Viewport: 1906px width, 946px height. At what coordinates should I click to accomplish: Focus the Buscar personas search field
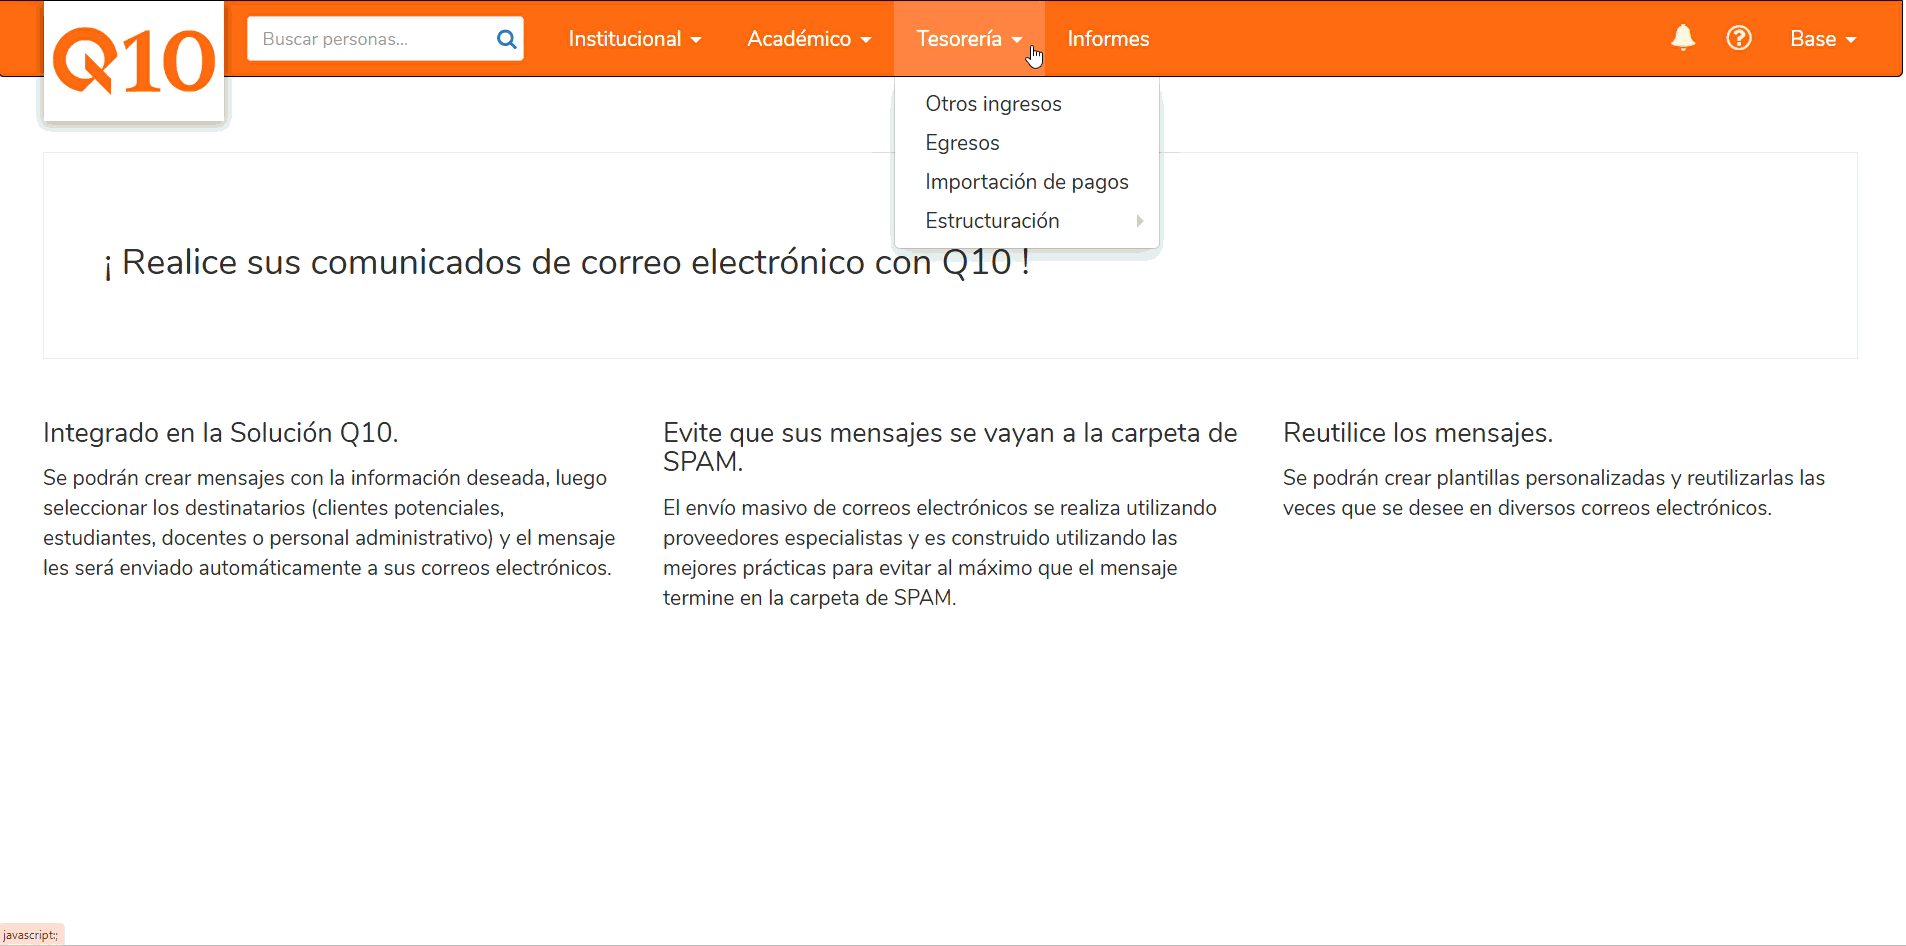pos(385,39)
